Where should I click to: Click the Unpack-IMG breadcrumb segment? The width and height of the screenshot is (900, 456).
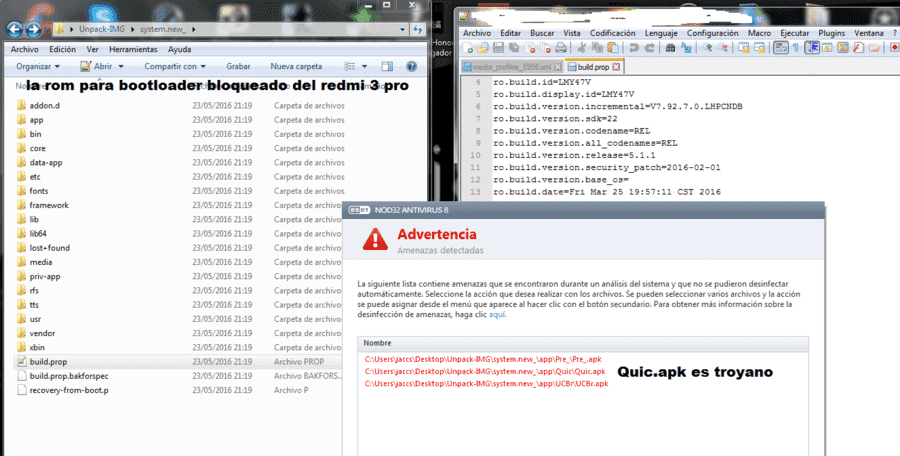tap(102, 29)
